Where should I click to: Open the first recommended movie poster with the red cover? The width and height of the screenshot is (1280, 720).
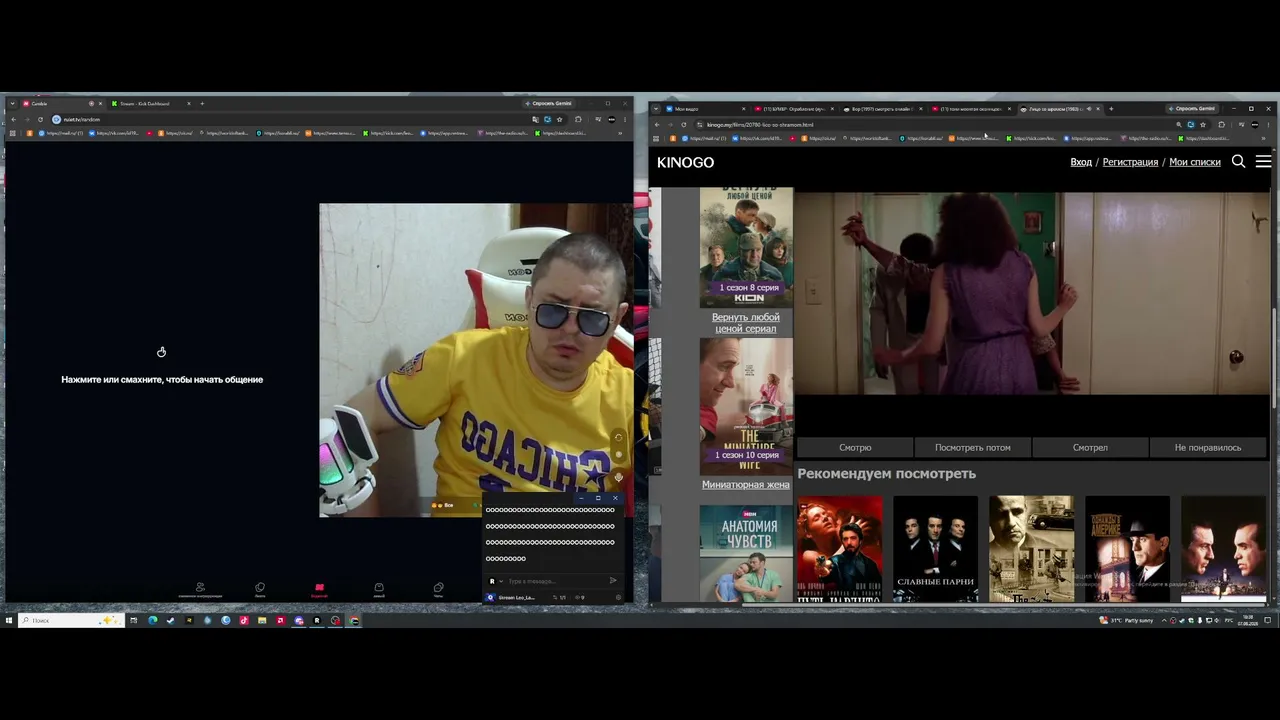840,549
